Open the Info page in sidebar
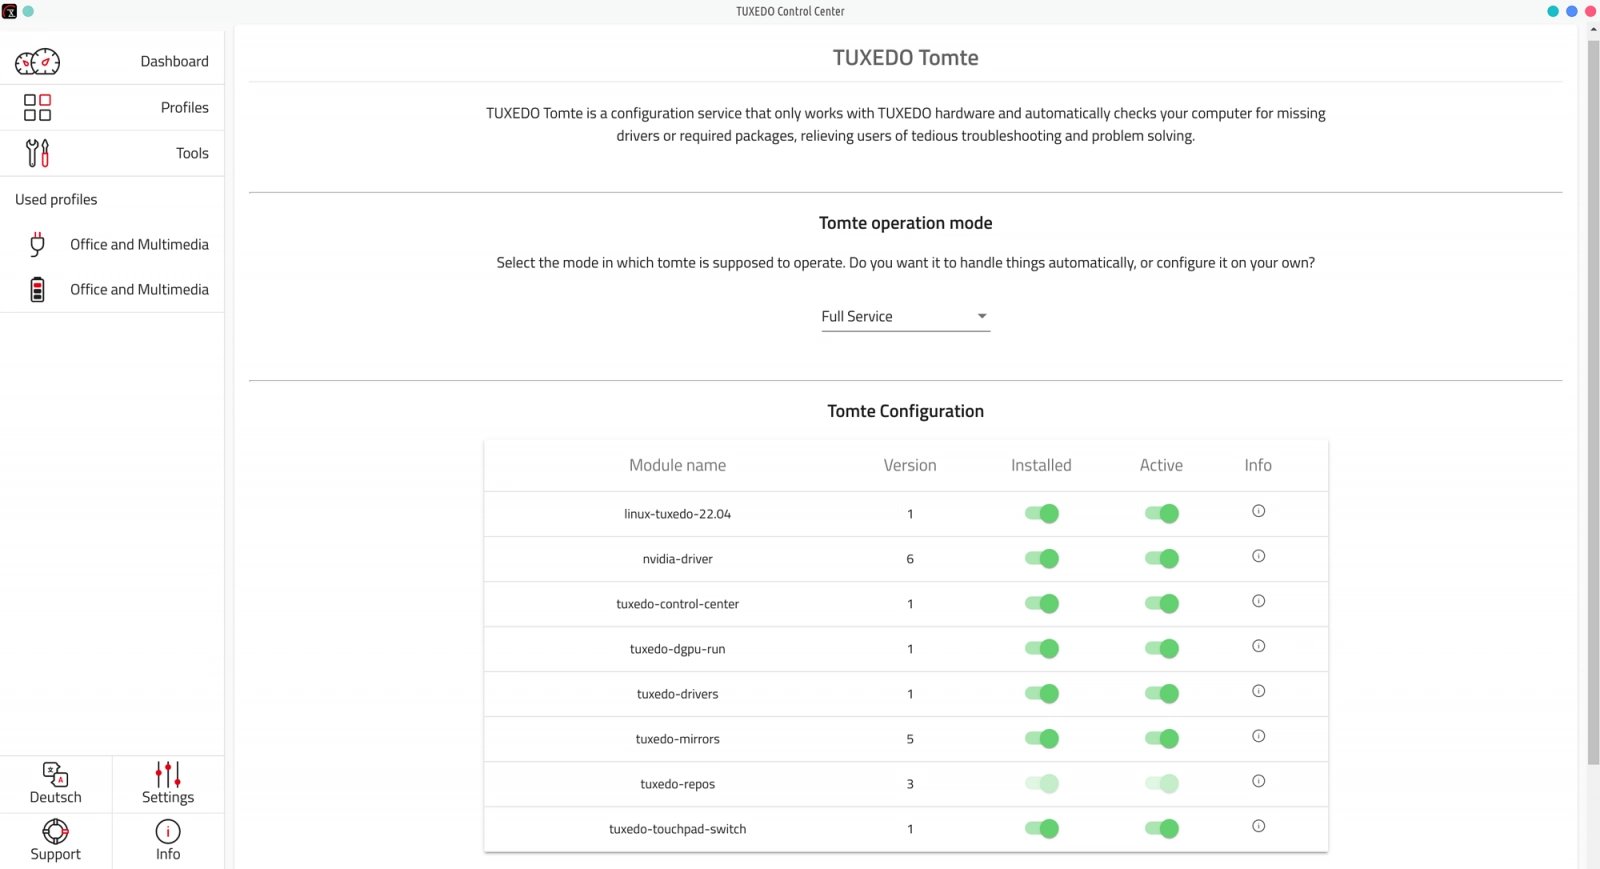This screenshot has height=869, width=1600. point(168,839)
